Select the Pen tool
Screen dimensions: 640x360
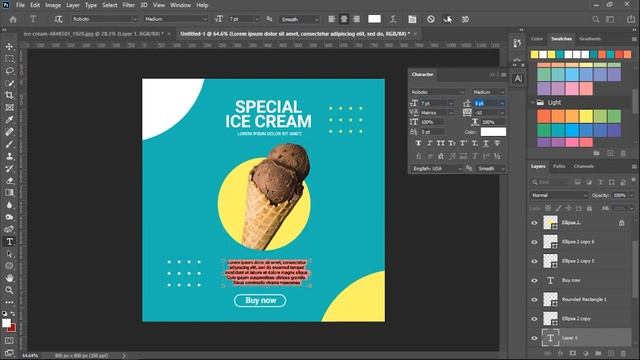[9, 229]
